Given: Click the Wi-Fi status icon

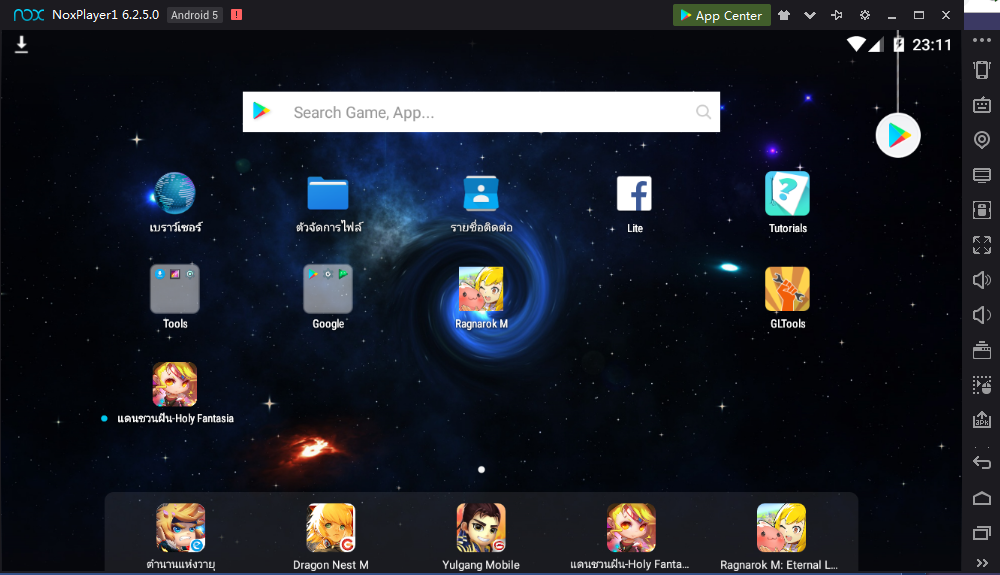Looking at the screenshot, I should tap(856, 44).
